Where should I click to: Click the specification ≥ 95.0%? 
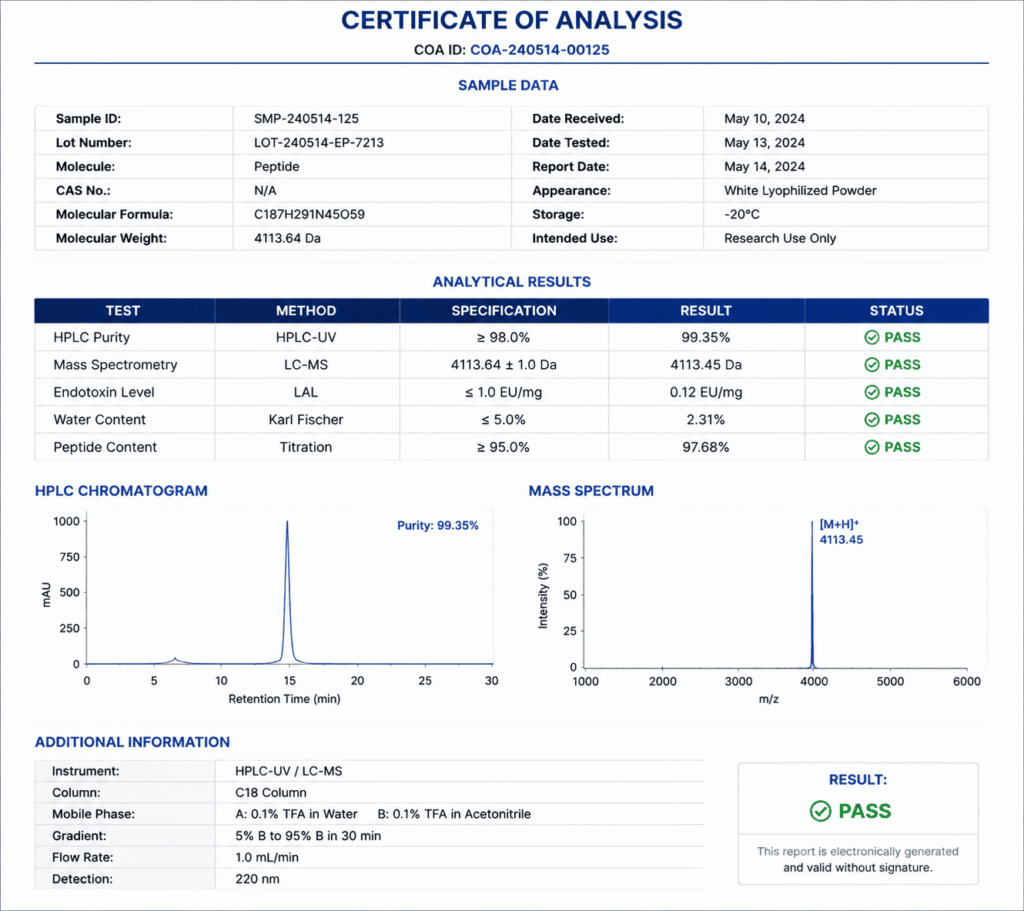[503, 447]
